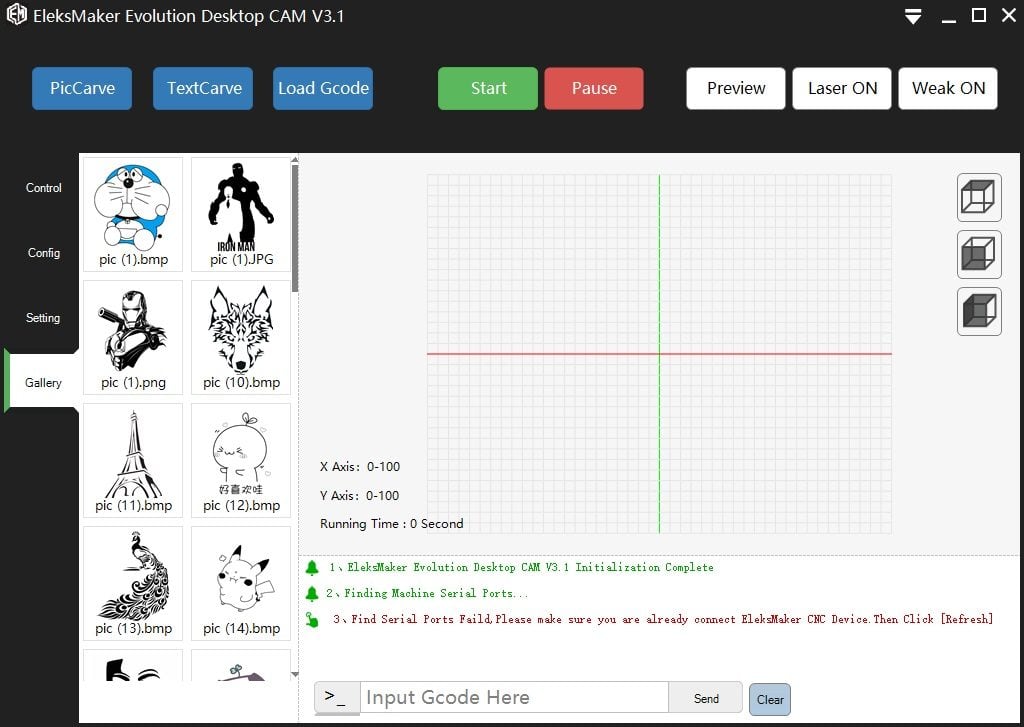Viewport: 1024px width, 727px height.
Task: Maximize the EleksMaker window
Action: (978, 15)
